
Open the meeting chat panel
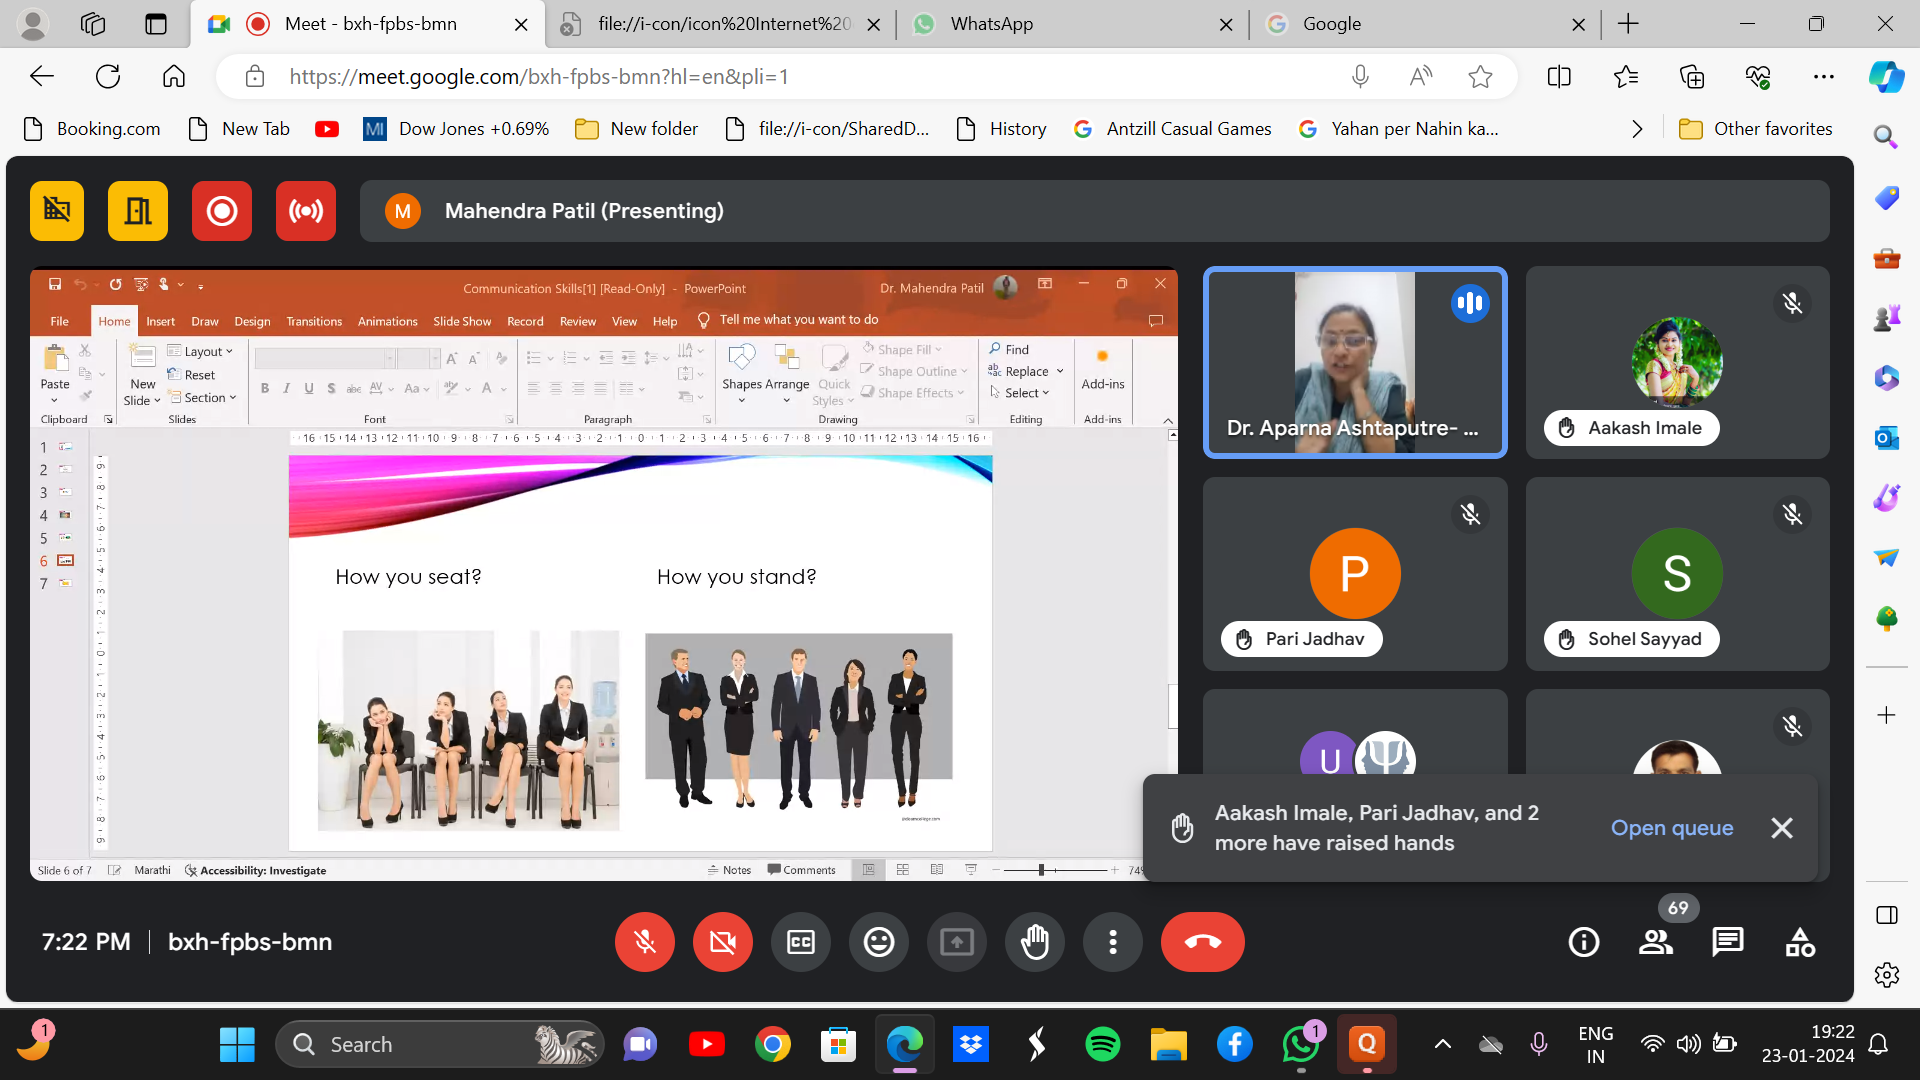point(1727,942)
